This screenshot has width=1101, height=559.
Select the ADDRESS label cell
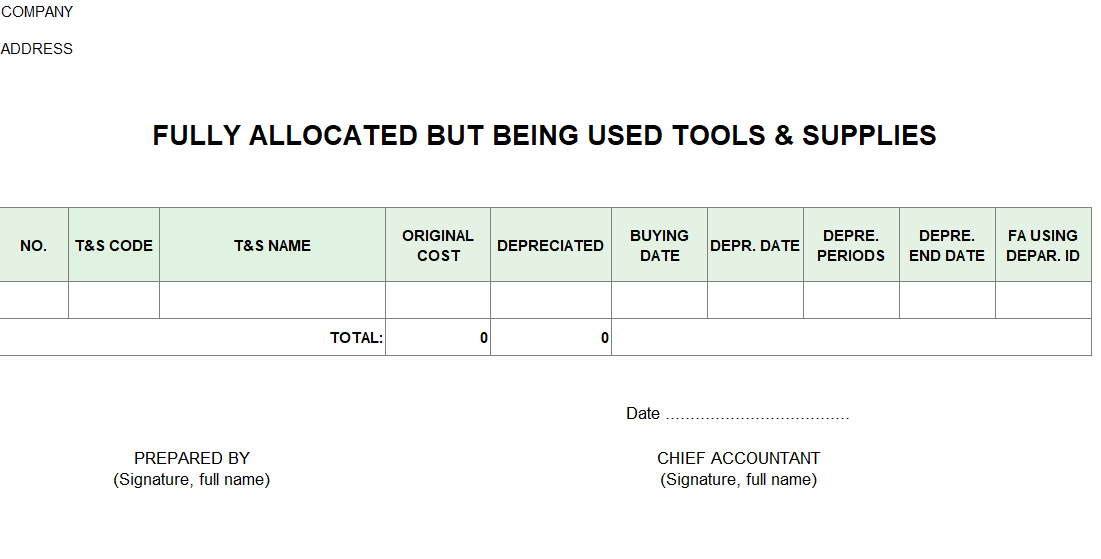37,49
